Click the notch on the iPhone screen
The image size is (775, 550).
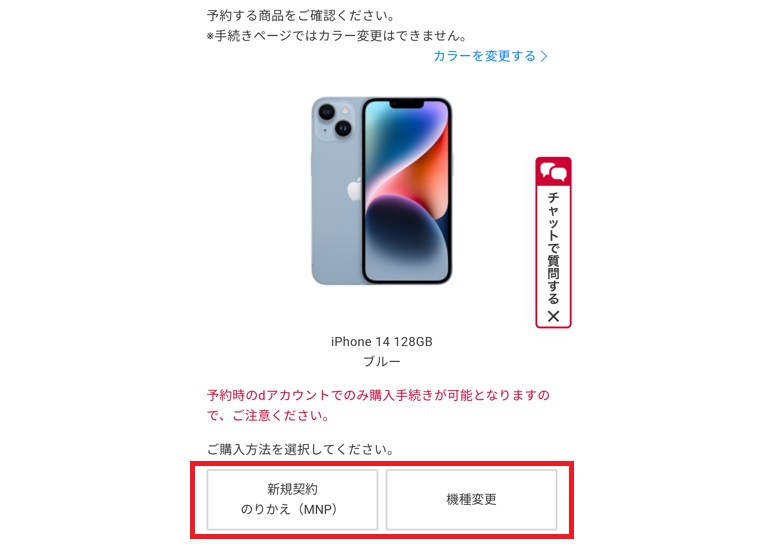(x=407, y=104)
